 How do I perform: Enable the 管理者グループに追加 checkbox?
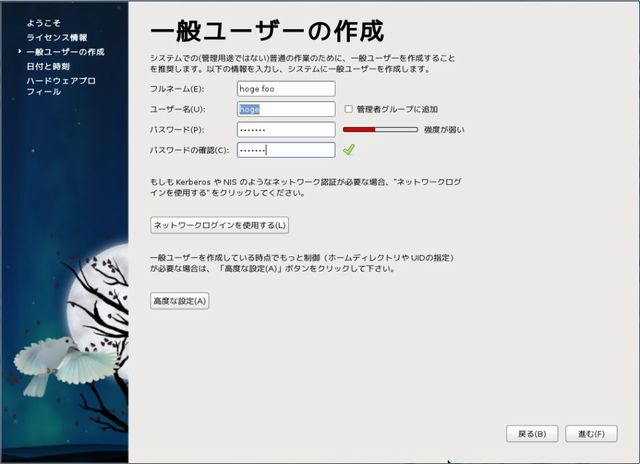348,109
